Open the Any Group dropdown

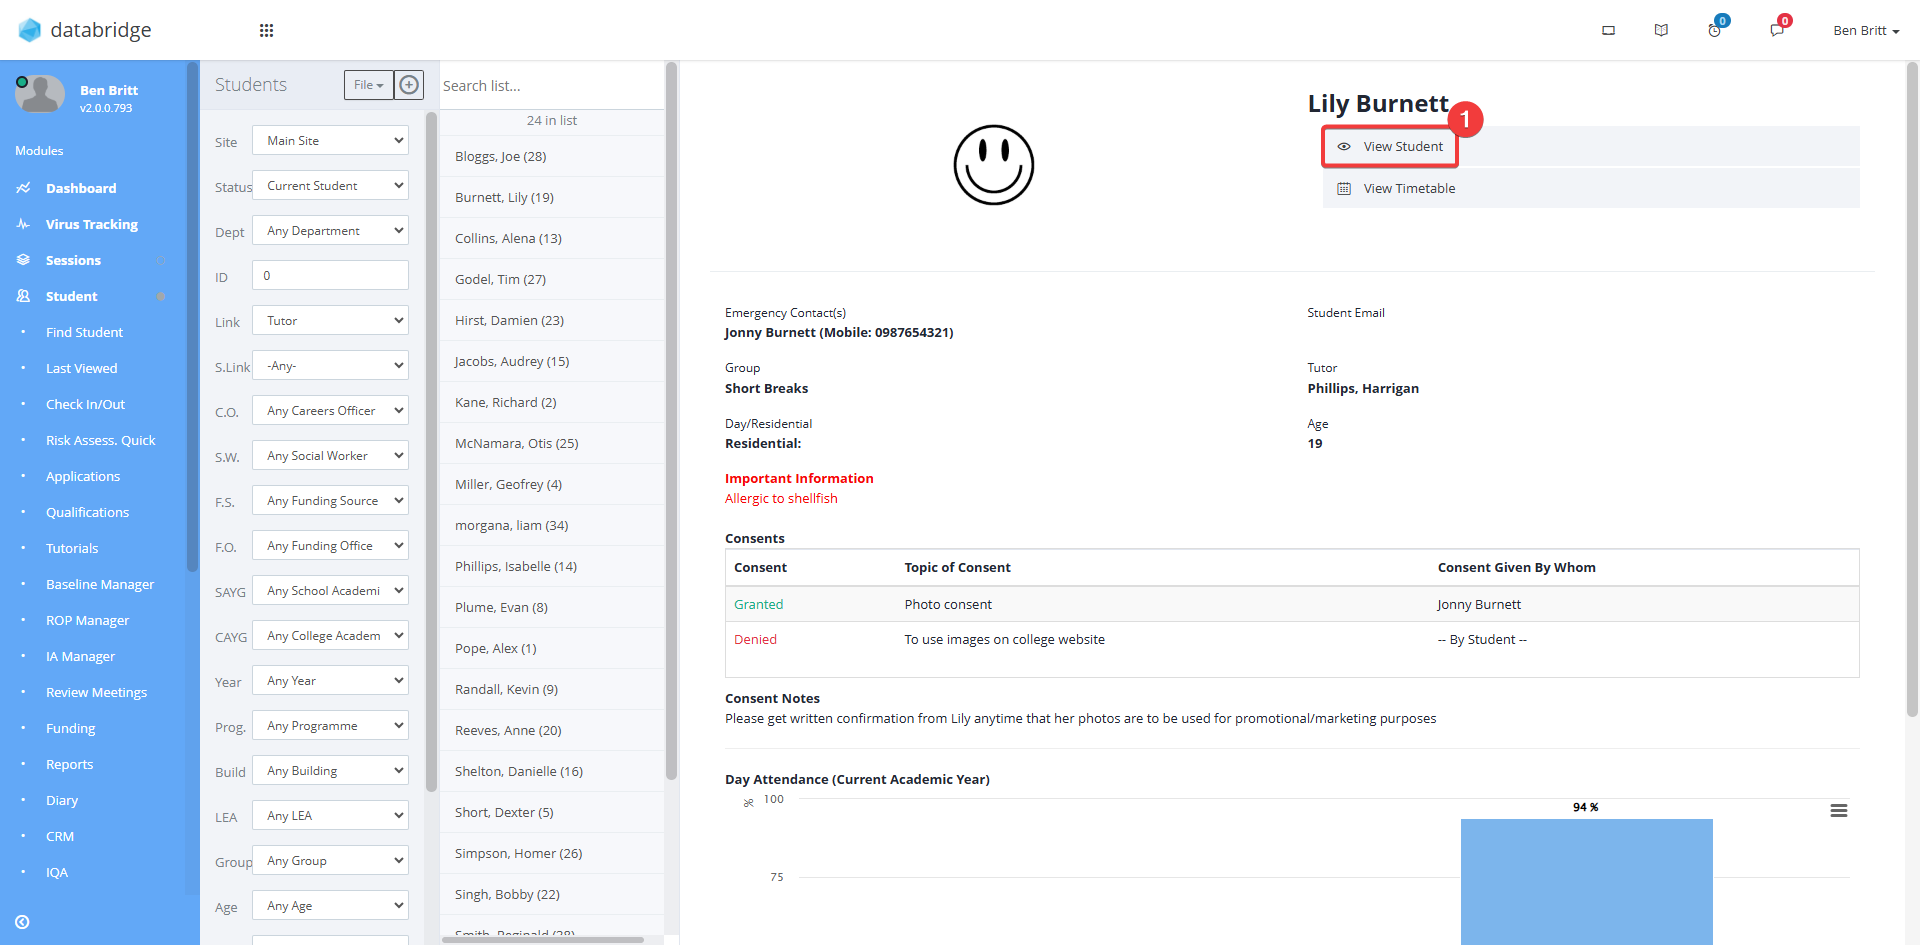tap(330, 861)
